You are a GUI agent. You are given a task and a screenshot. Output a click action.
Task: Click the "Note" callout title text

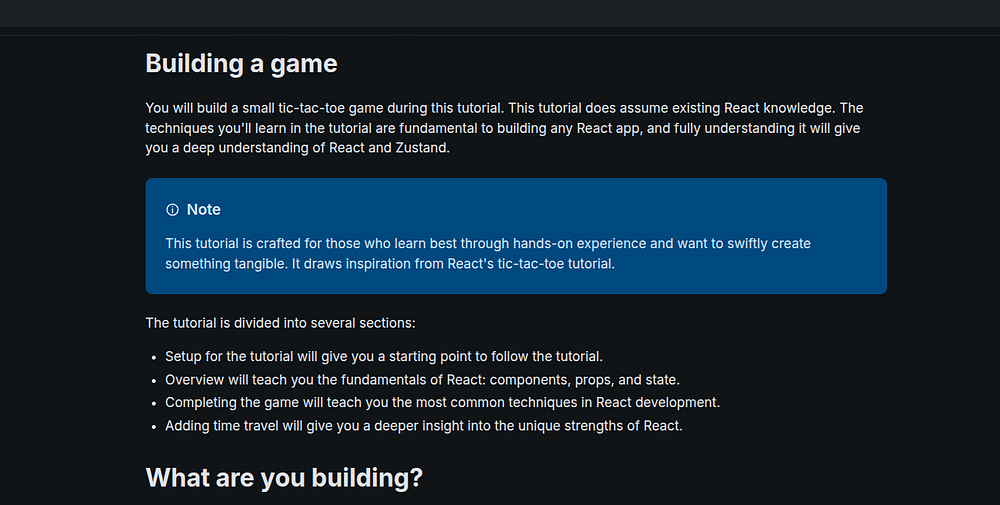[204, 210]
